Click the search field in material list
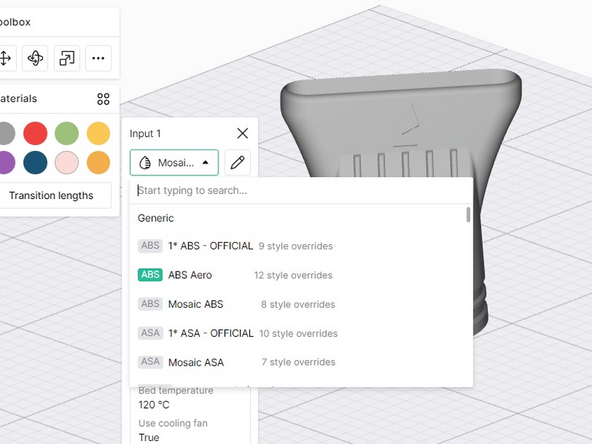The image size is (592, 444). (x=301, y=190)
